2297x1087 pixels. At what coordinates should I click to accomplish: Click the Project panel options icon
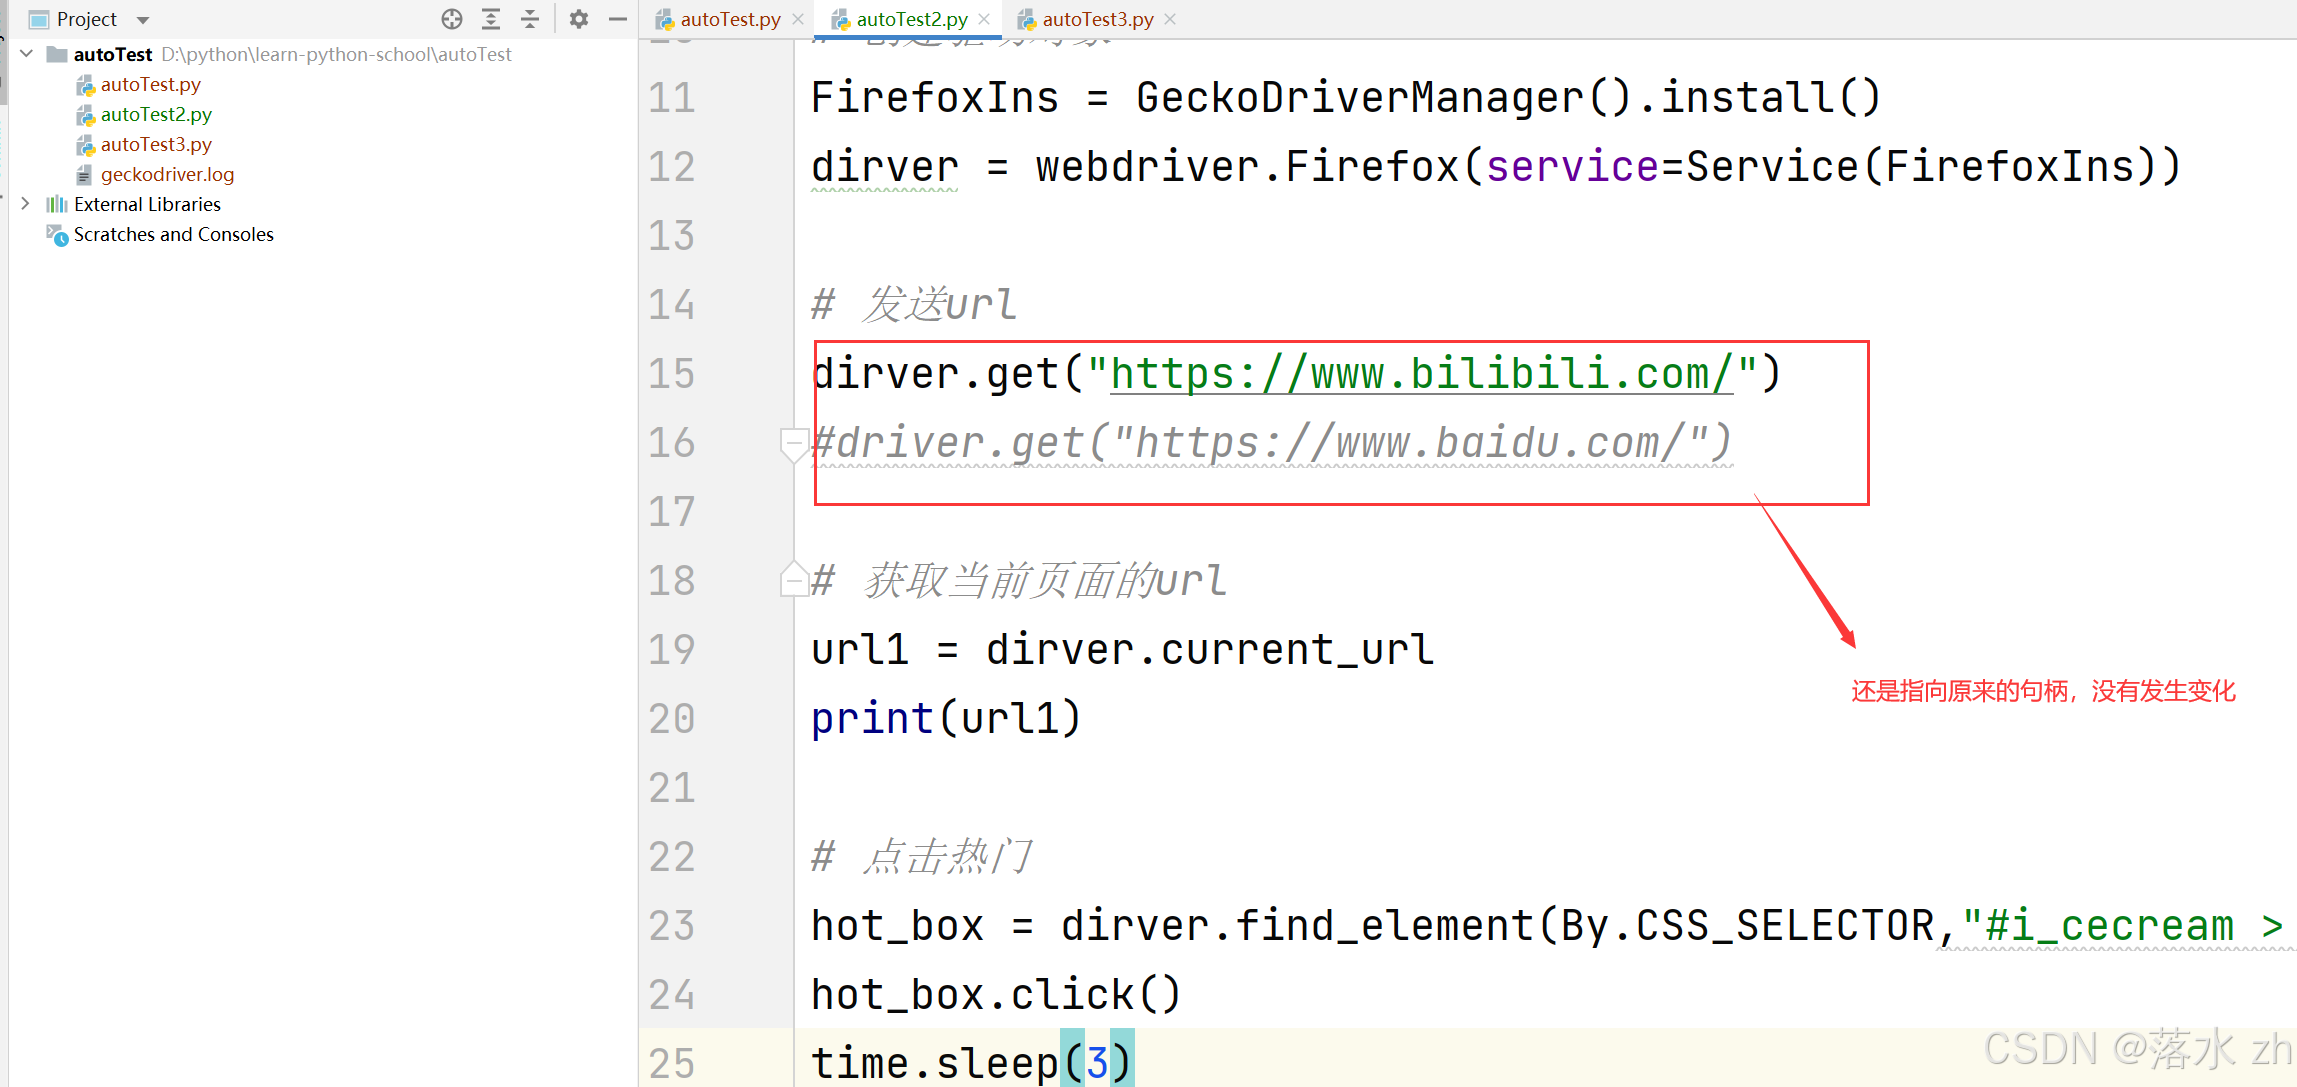click(x=579, y=18)
